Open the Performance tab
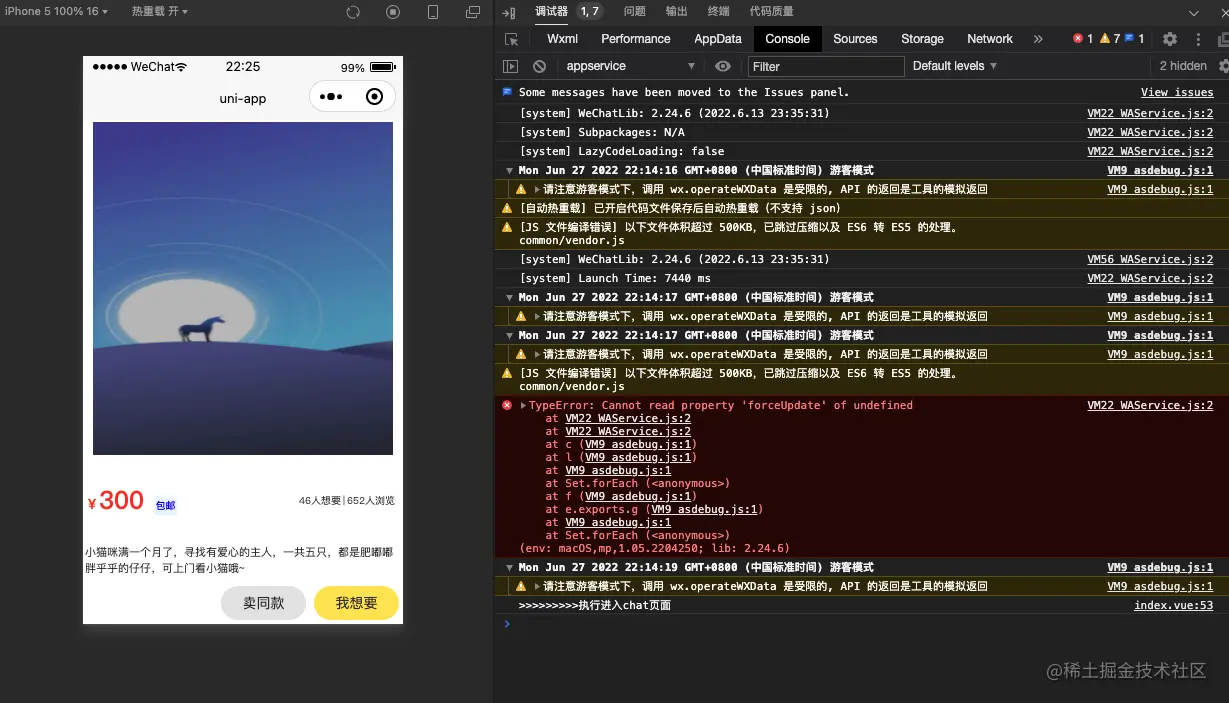 635,39
